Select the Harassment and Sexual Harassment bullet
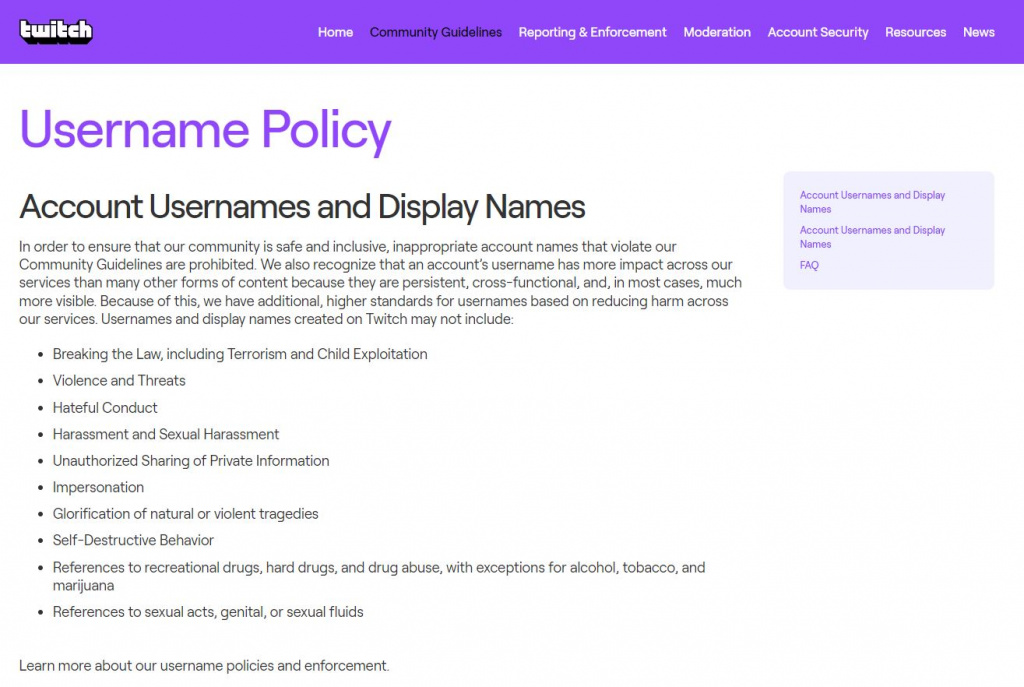Viewport: 1024px width, 687px height. (x=166, y=434)
